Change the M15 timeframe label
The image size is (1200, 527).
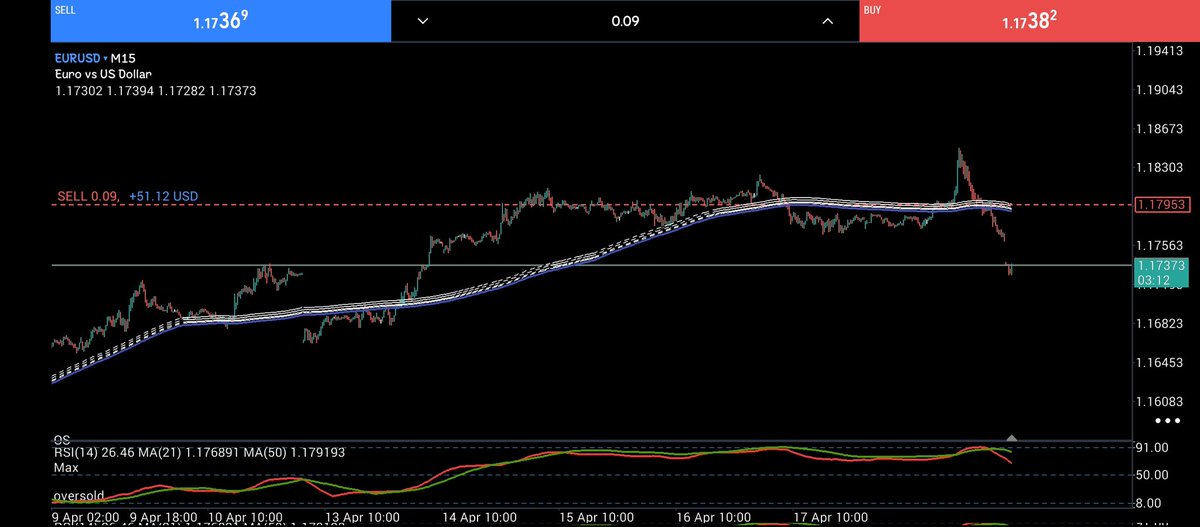click(124, 58)
